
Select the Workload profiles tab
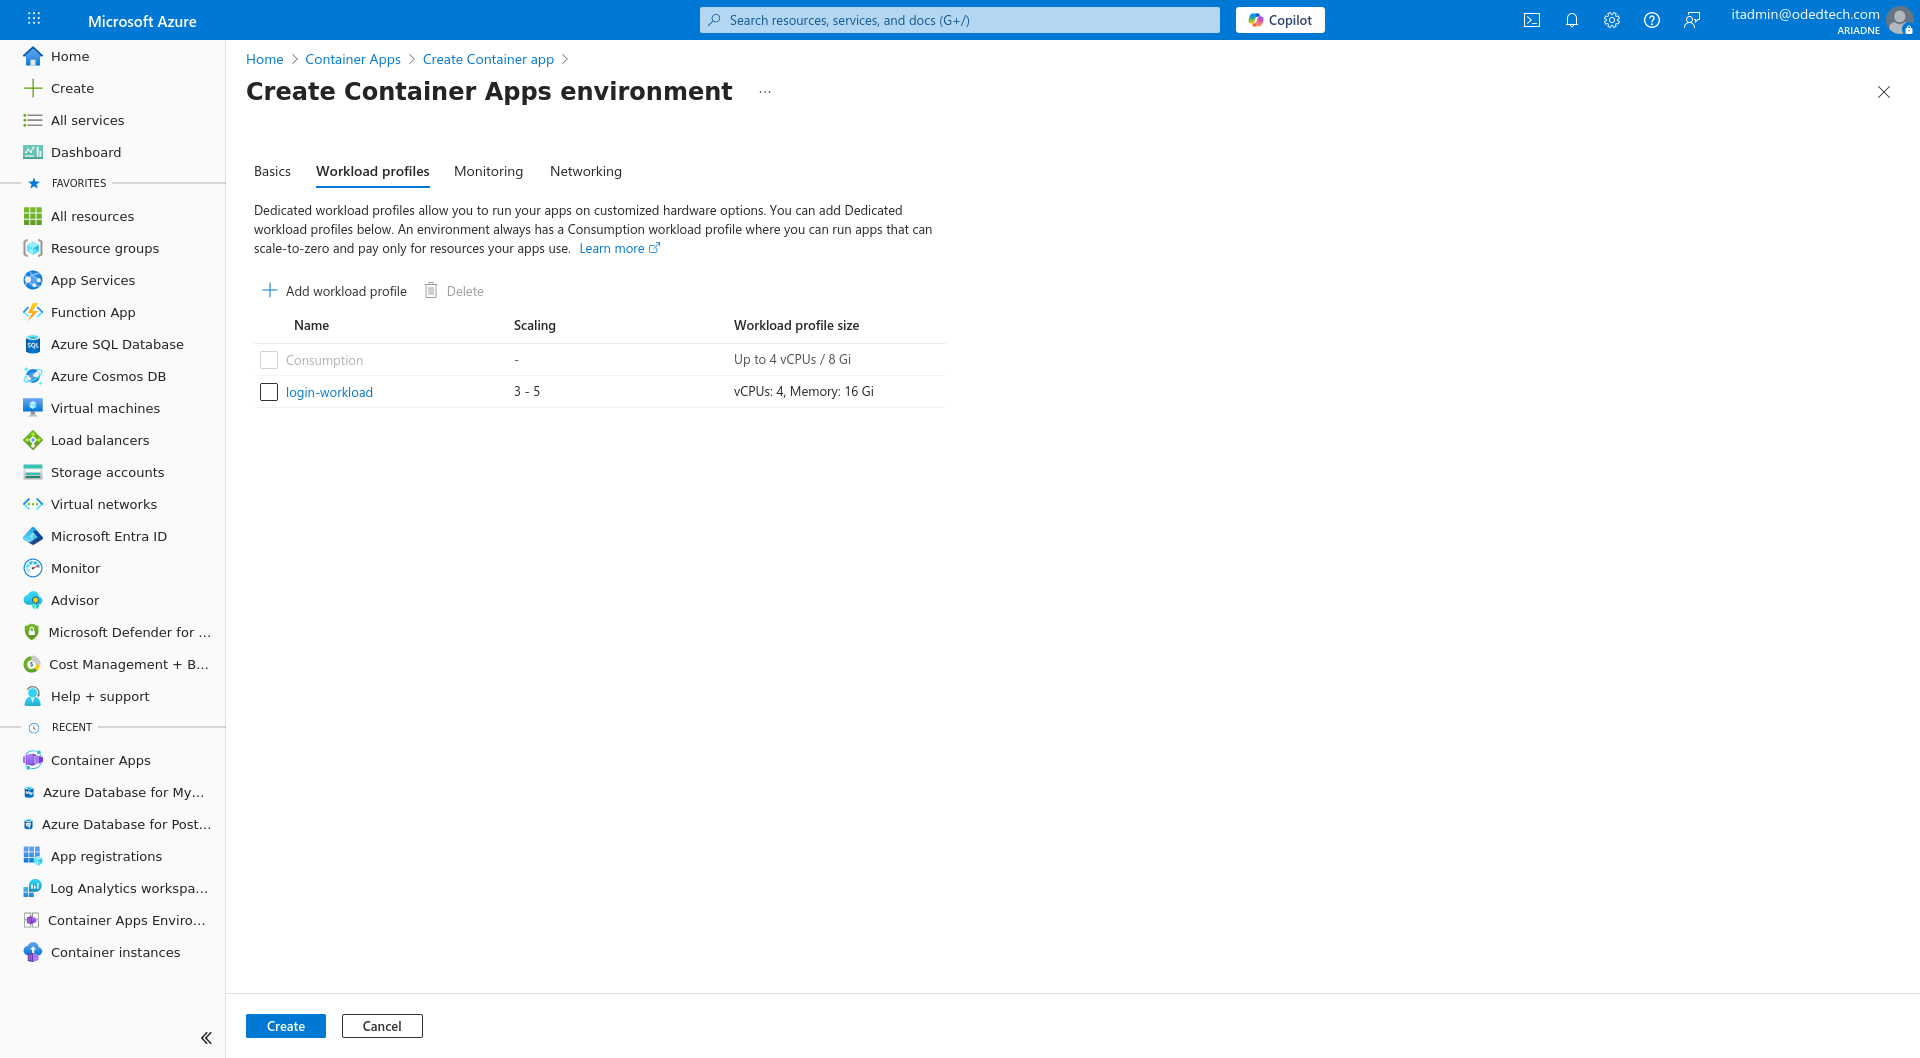(x=373, y=171)
